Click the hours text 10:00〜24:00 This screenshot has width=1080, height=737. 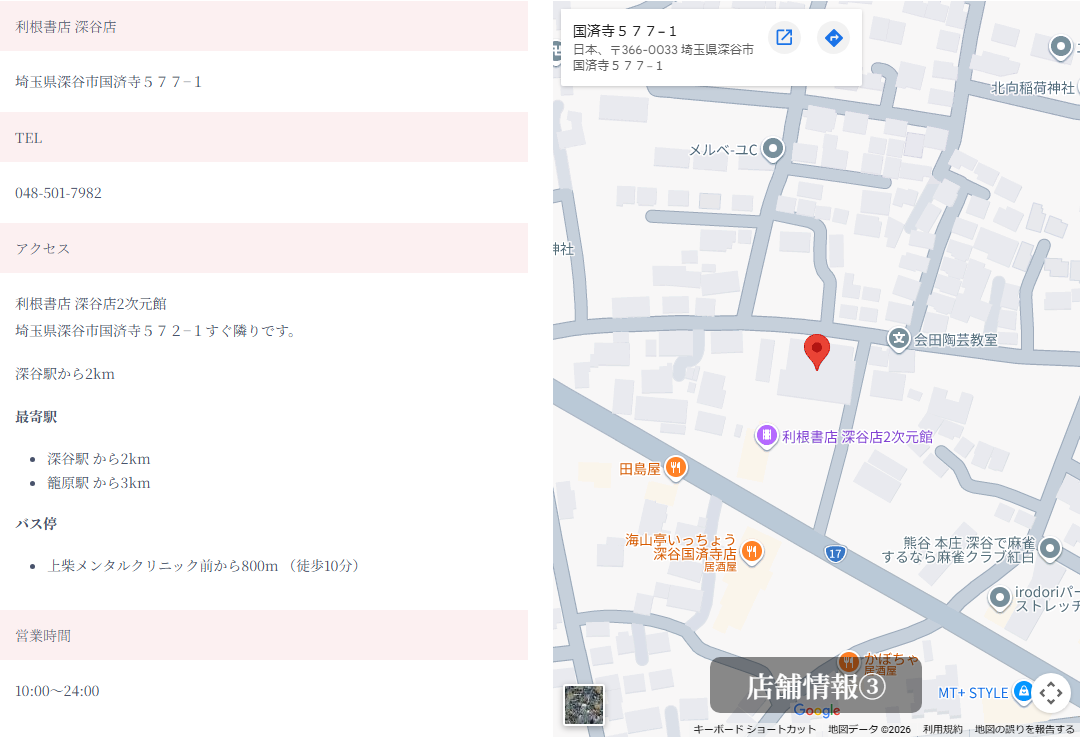pos(57,691)
